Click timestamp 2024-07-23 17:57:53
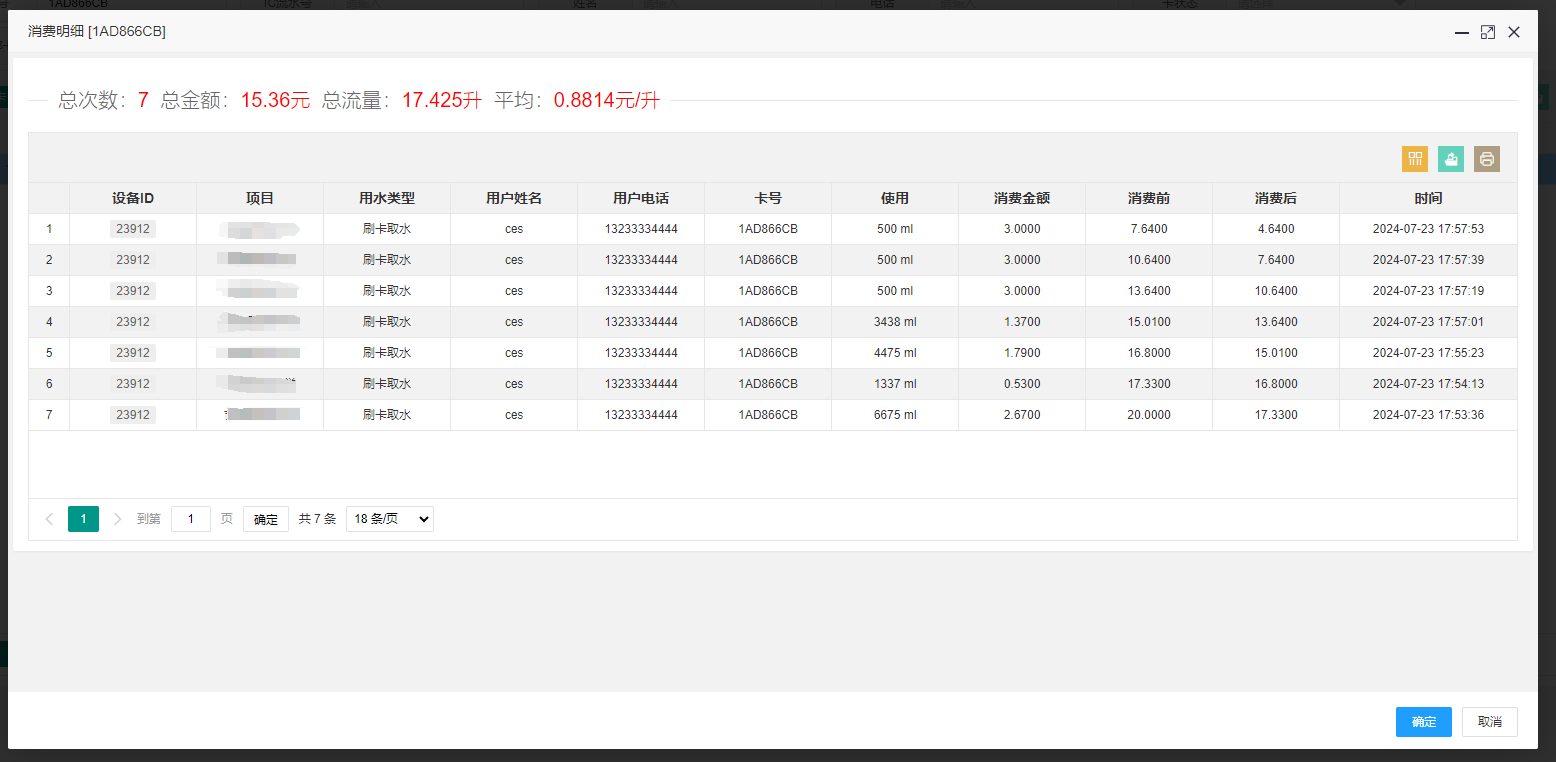This screenshot has width=1556, height=762. pos(1428,229)
